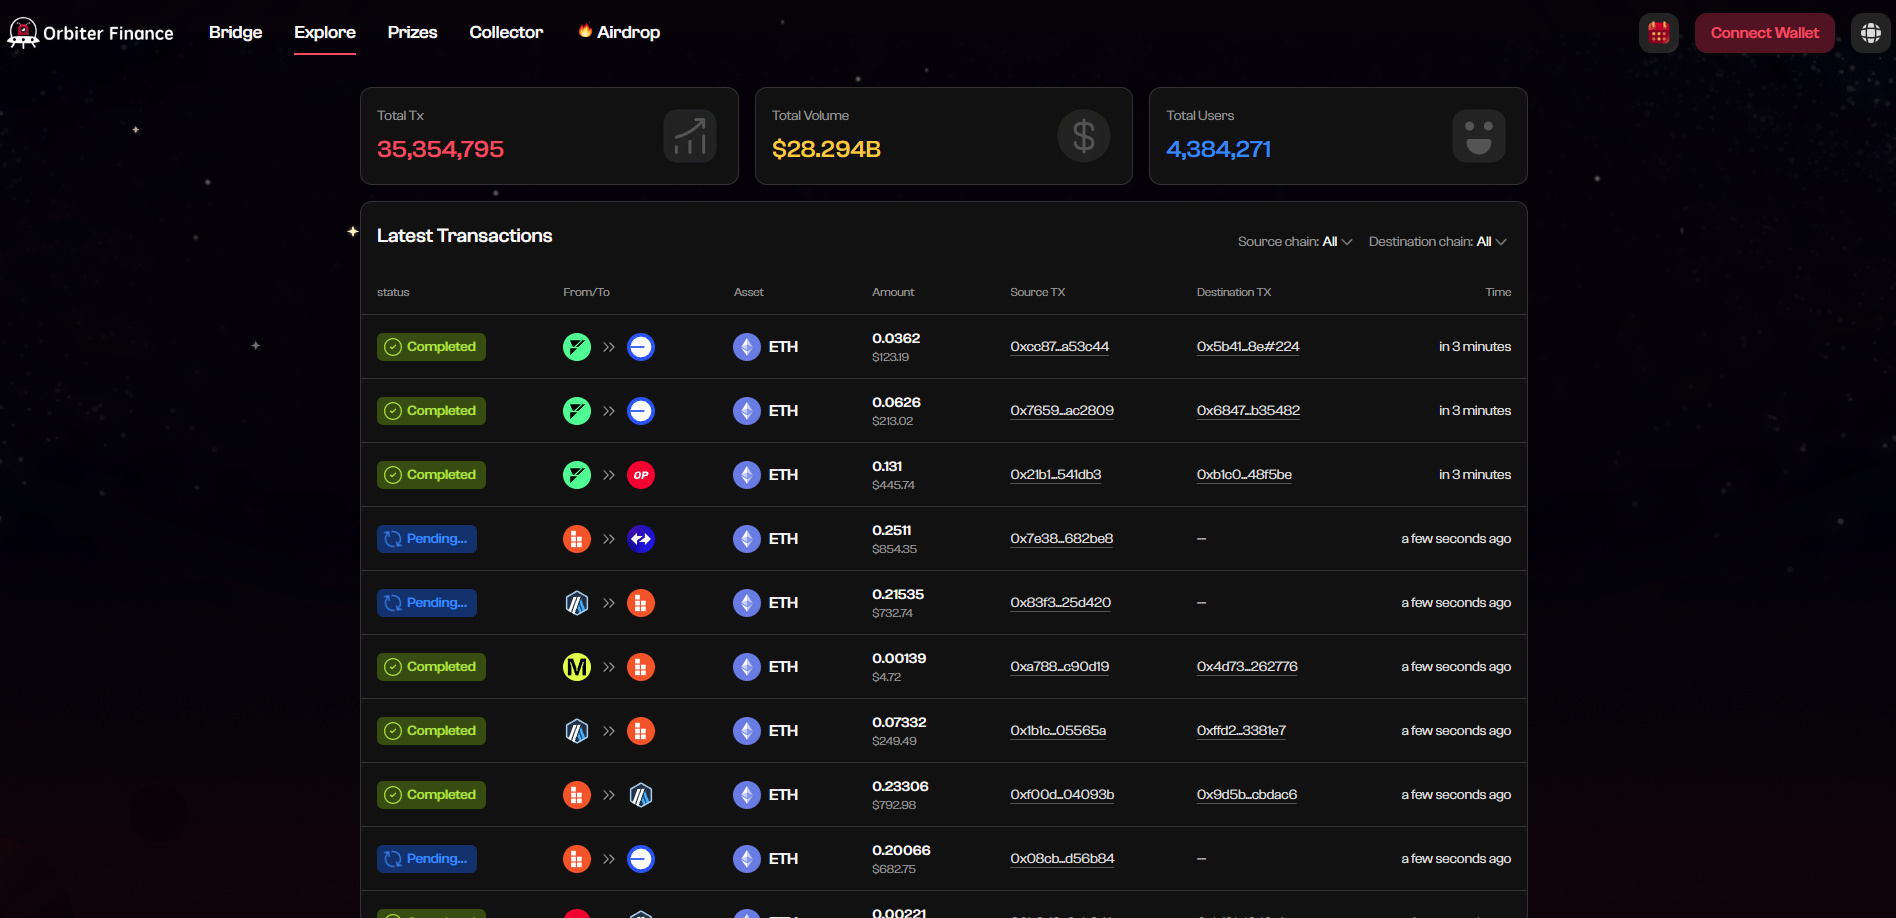The height and width of the screenshot is (918, 1896).
Task: Open source tx 0xcc87...a53c44
Action: tap(1059, 347)
